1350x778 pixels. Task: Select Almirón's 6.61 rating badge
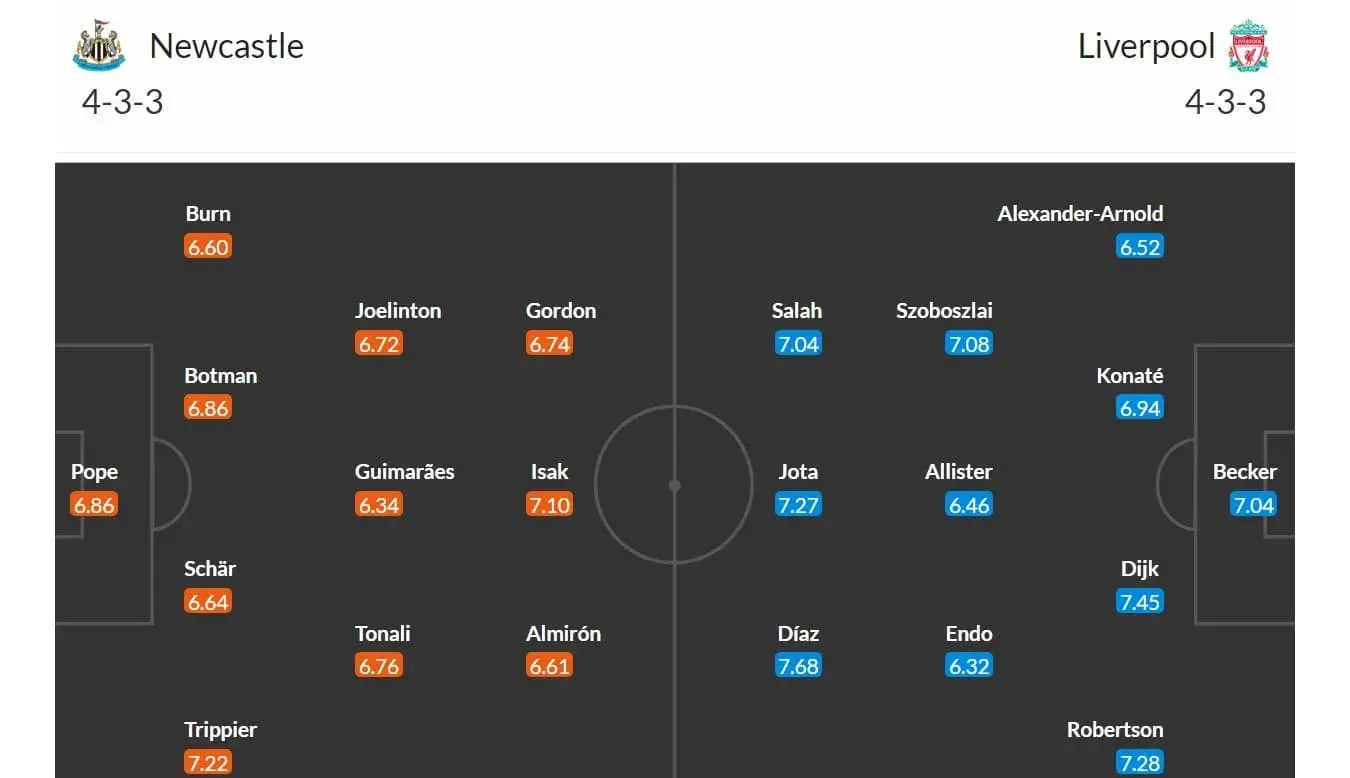549,666
